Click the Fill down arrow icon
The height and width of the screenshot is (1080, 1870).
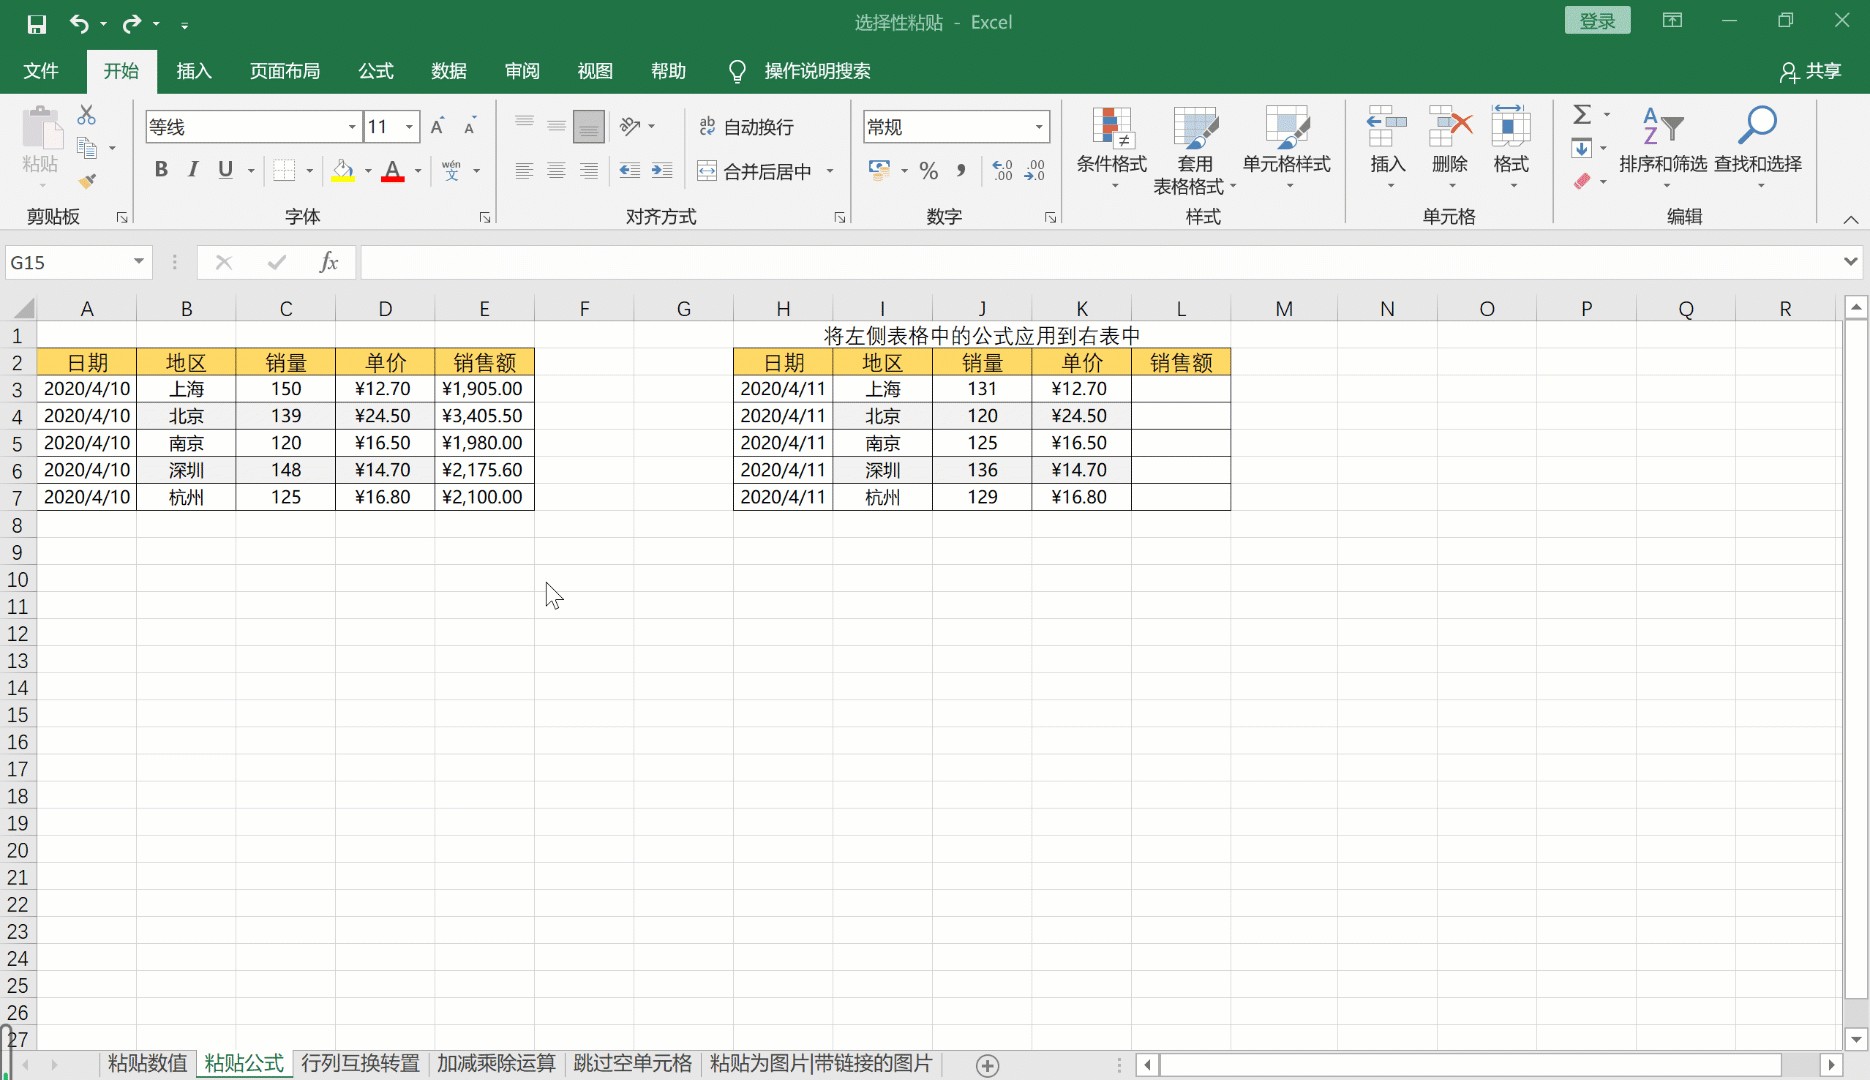[x=1582, y=148]
